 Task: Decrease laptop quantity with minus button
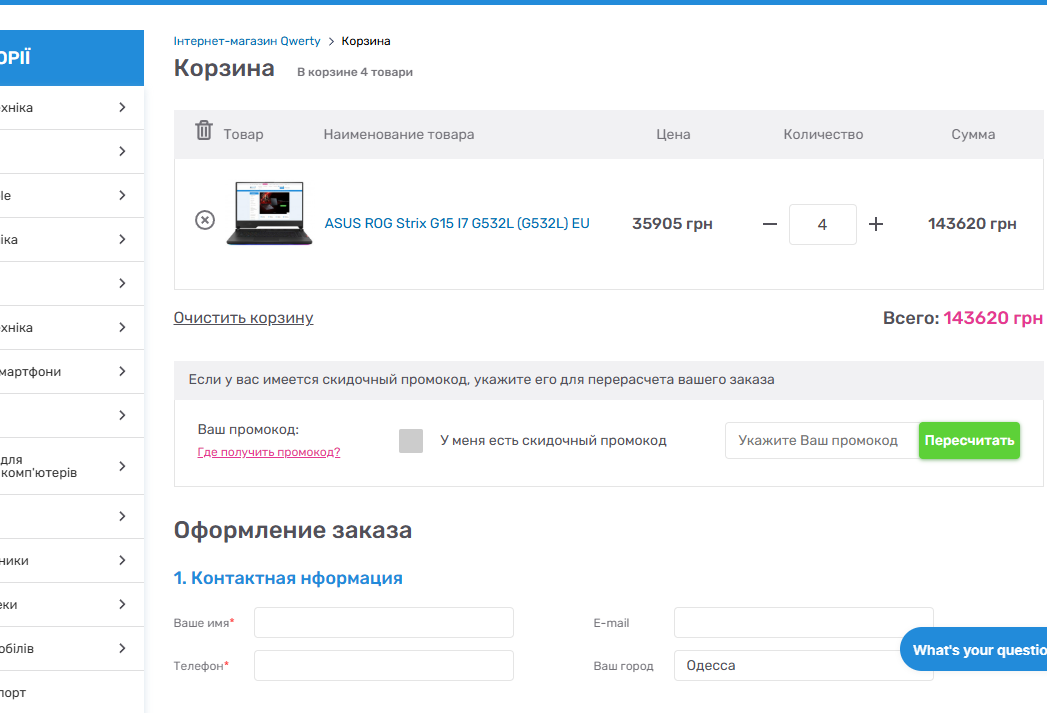pyautogui.click(x=769, y=224)
